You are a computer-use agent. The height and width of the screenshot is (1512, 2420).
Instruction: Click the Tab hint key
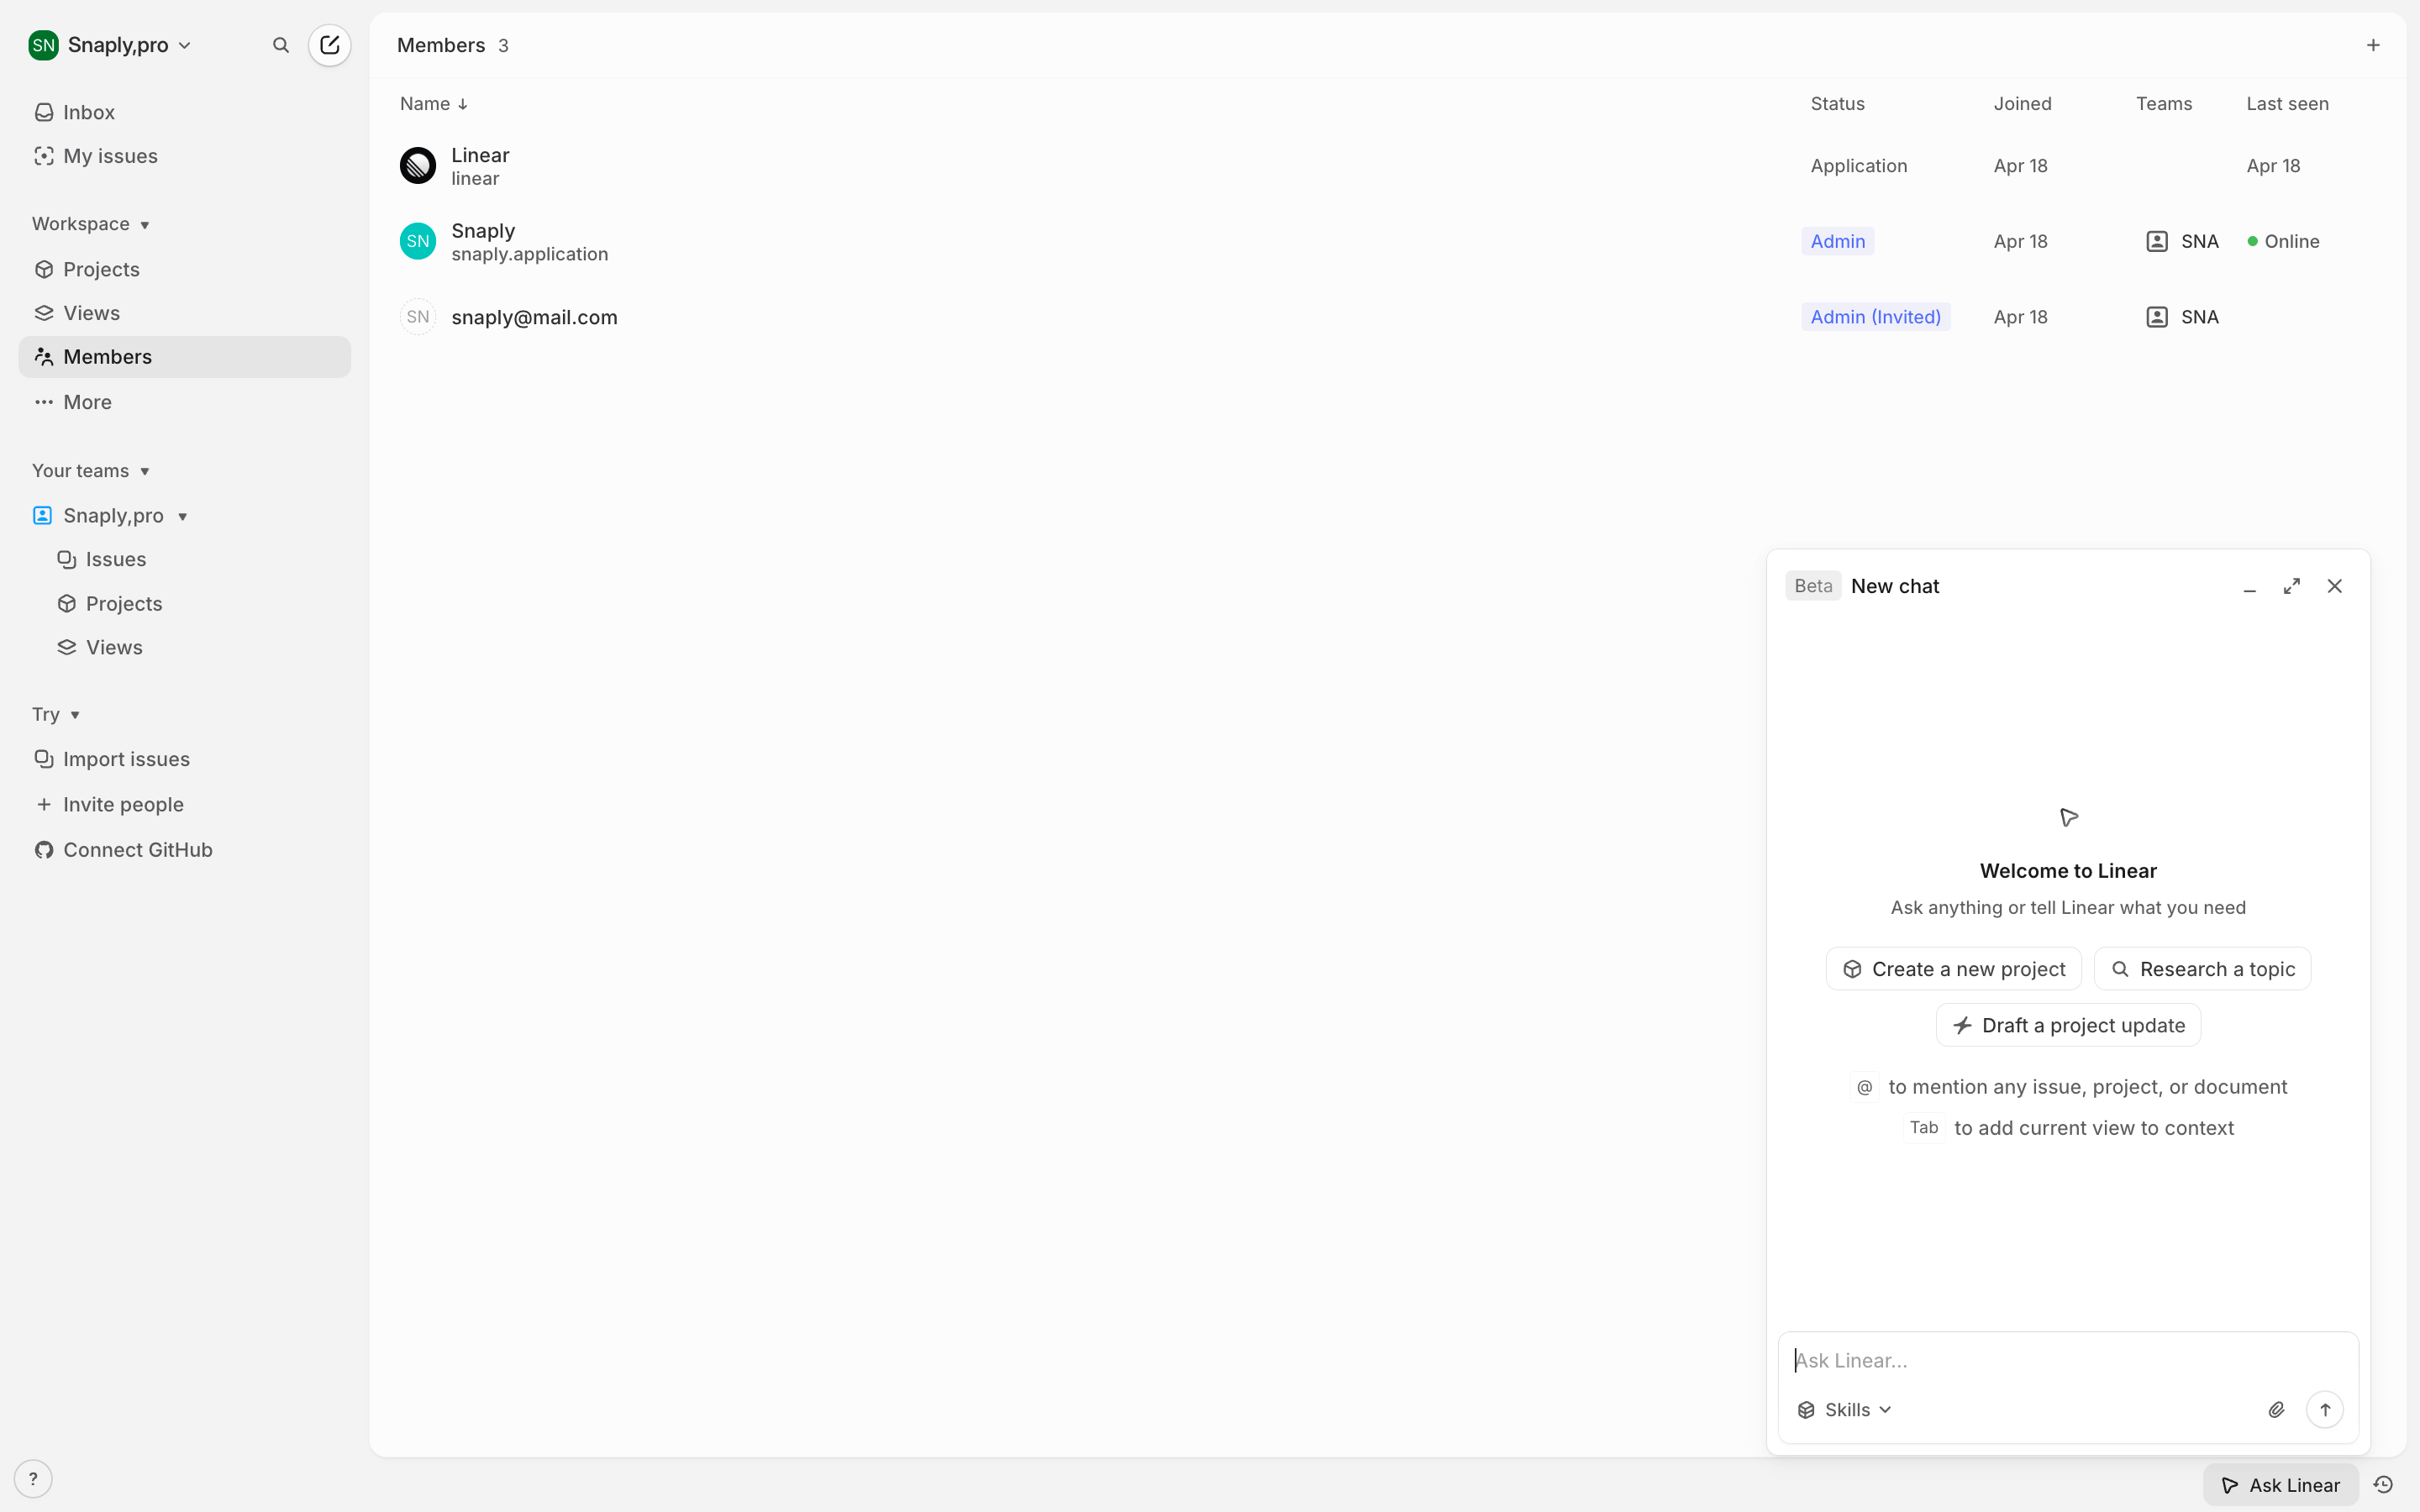(x=1924, y=1128)
